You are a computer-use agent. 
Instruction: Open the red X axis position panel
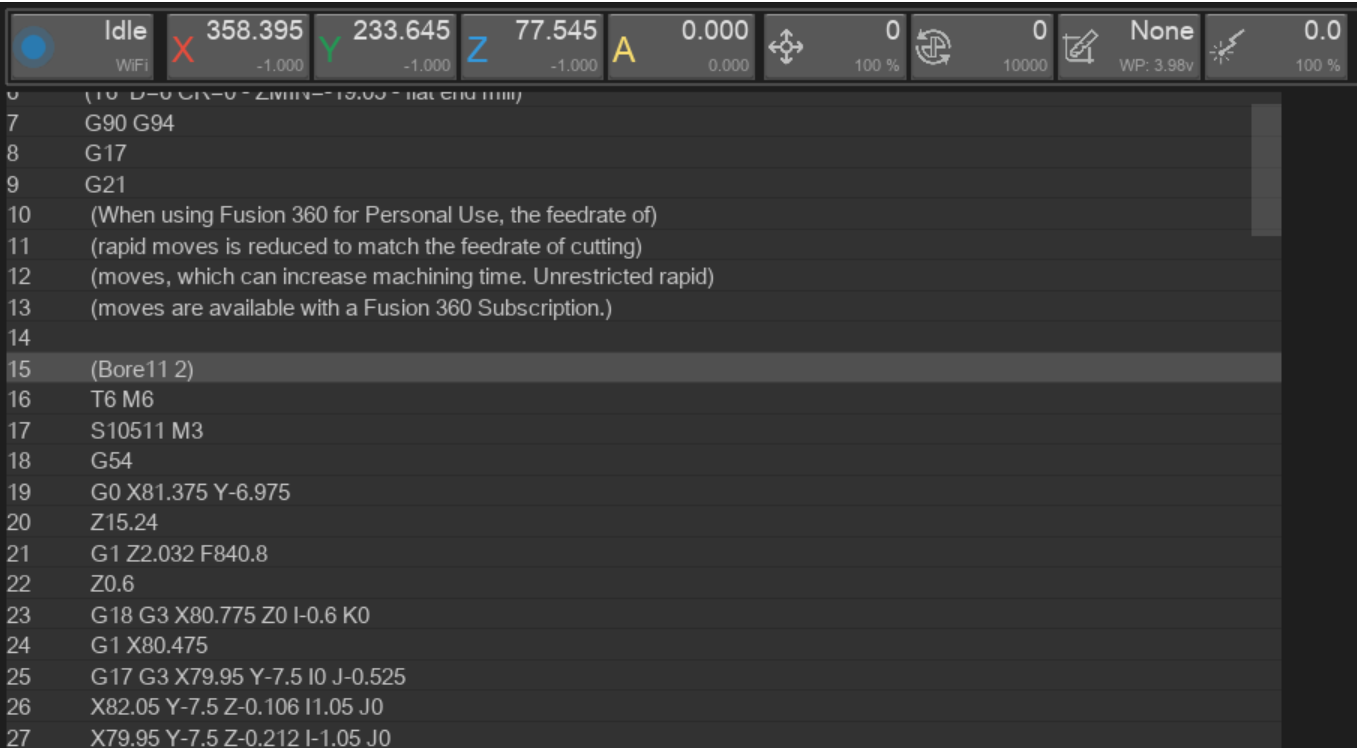pos(238,47)
